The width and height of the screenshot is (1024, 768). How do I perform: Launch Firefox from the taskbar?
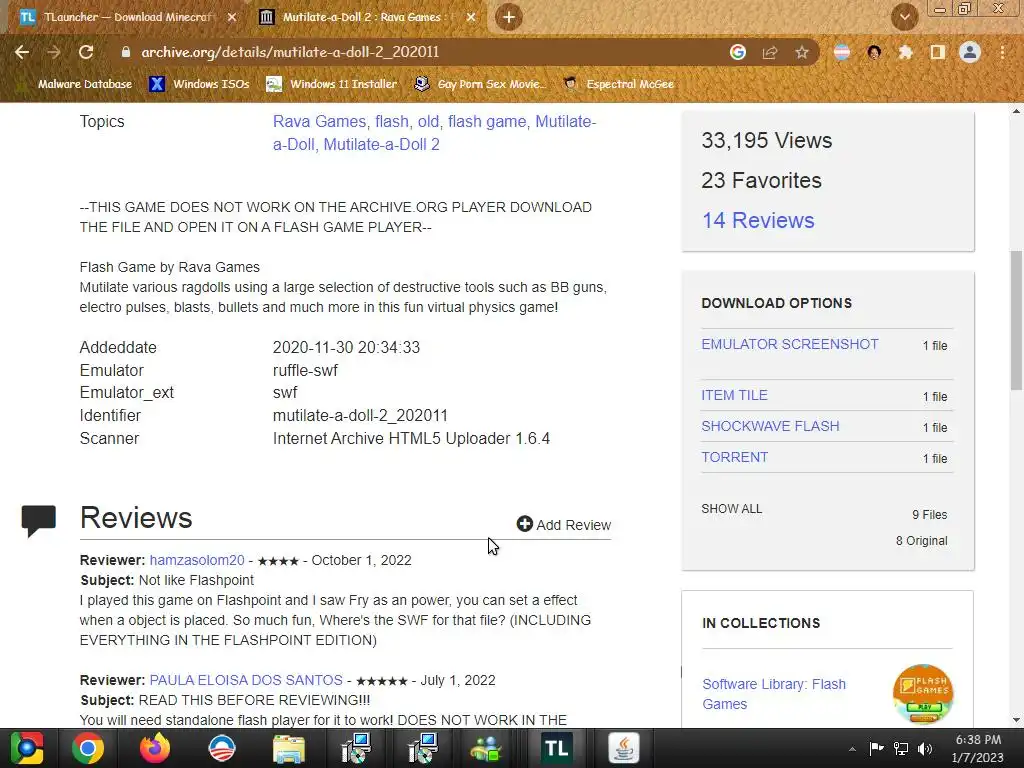click(x=155, y=748)
